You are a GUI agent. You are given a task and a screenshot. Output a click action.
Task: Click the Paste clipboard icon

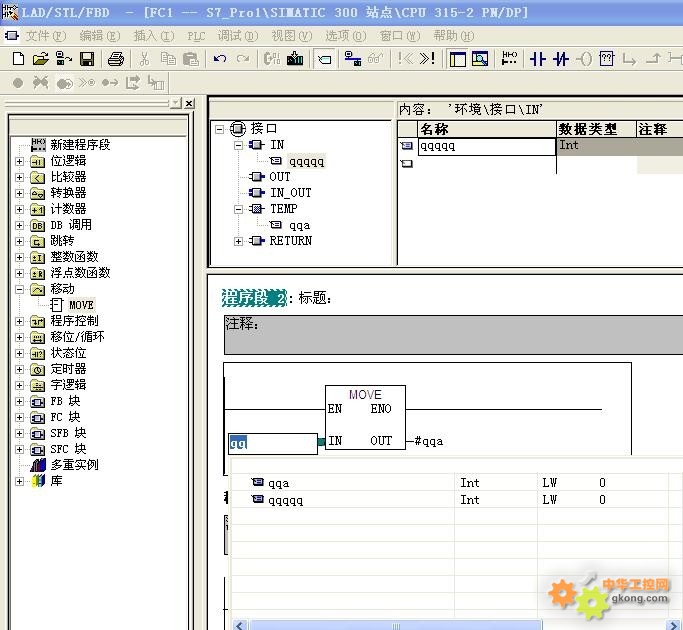(x=191, y=58)
